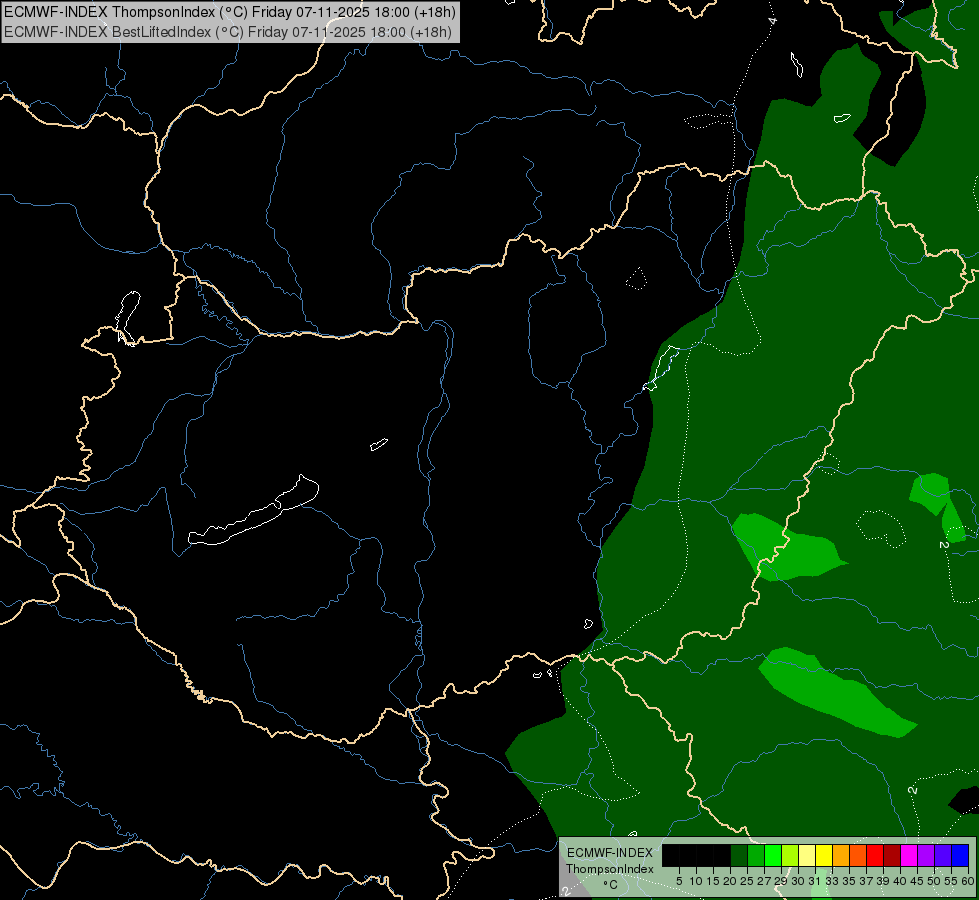Click the ThompsonIndex title line at top

(230, 11)
